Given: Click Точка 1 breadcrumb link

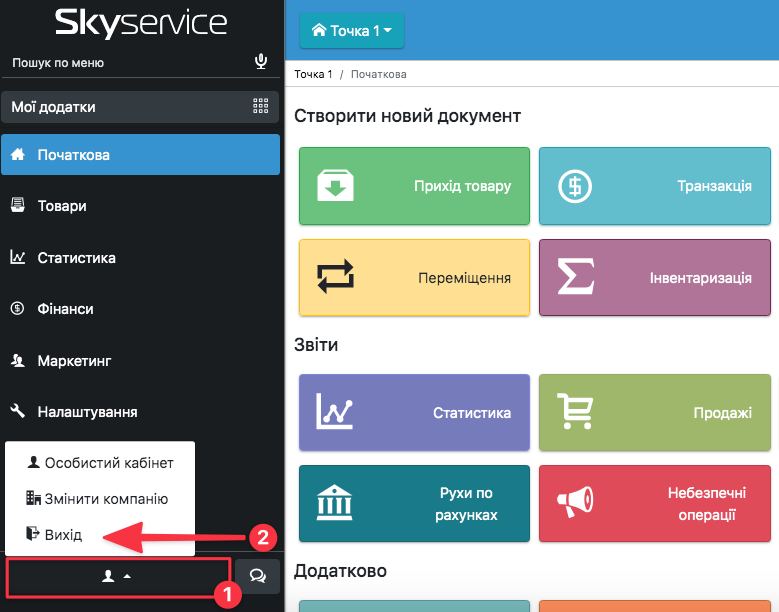Looking at the screenshot, I should [313, 75].
